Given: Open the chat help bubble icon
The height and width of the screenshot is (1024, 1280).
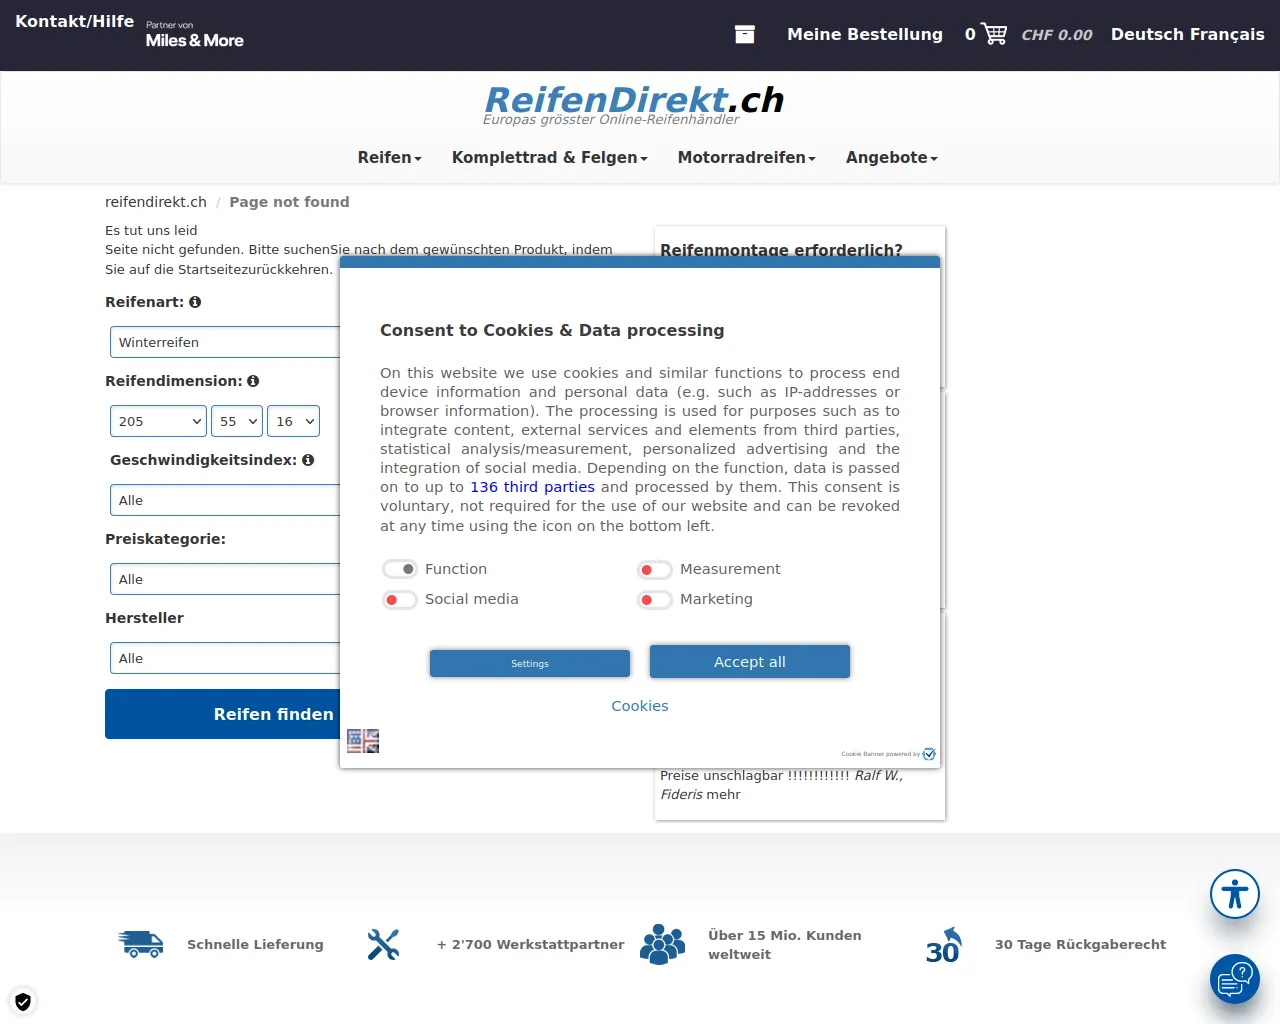Looking at the screenshot, I should click(x=1235, y=979).
